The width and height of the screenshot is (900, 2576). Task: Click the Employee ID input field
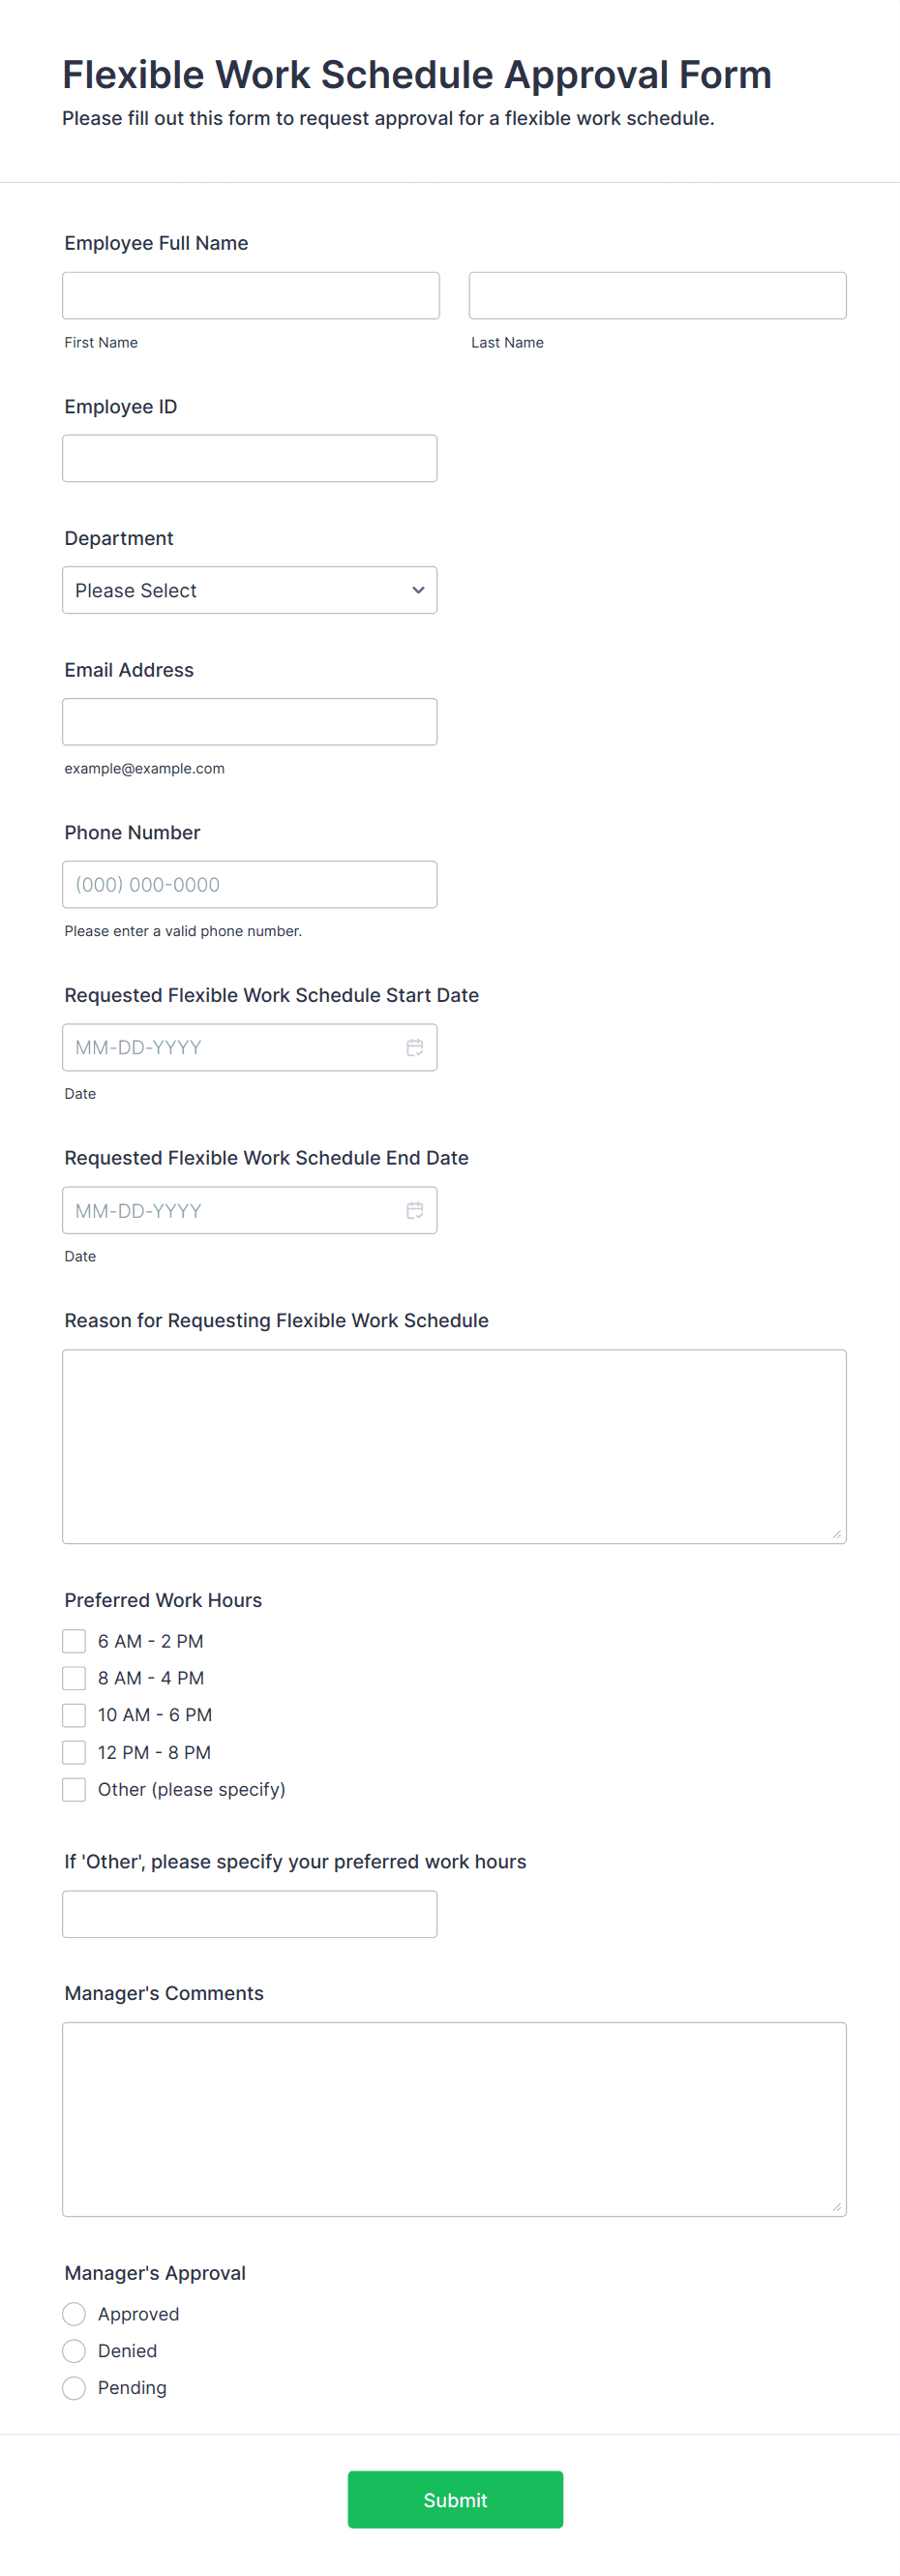(249, 457)
